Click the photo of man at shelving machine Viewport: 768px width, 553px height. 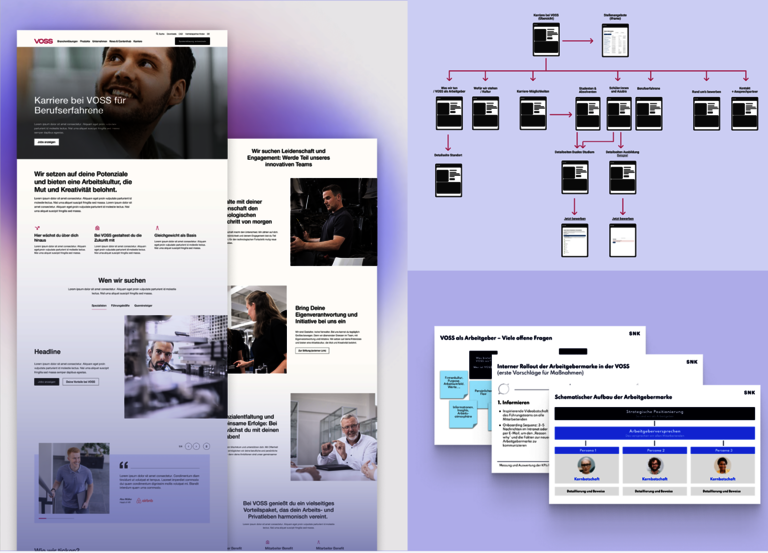coord(176,366)
